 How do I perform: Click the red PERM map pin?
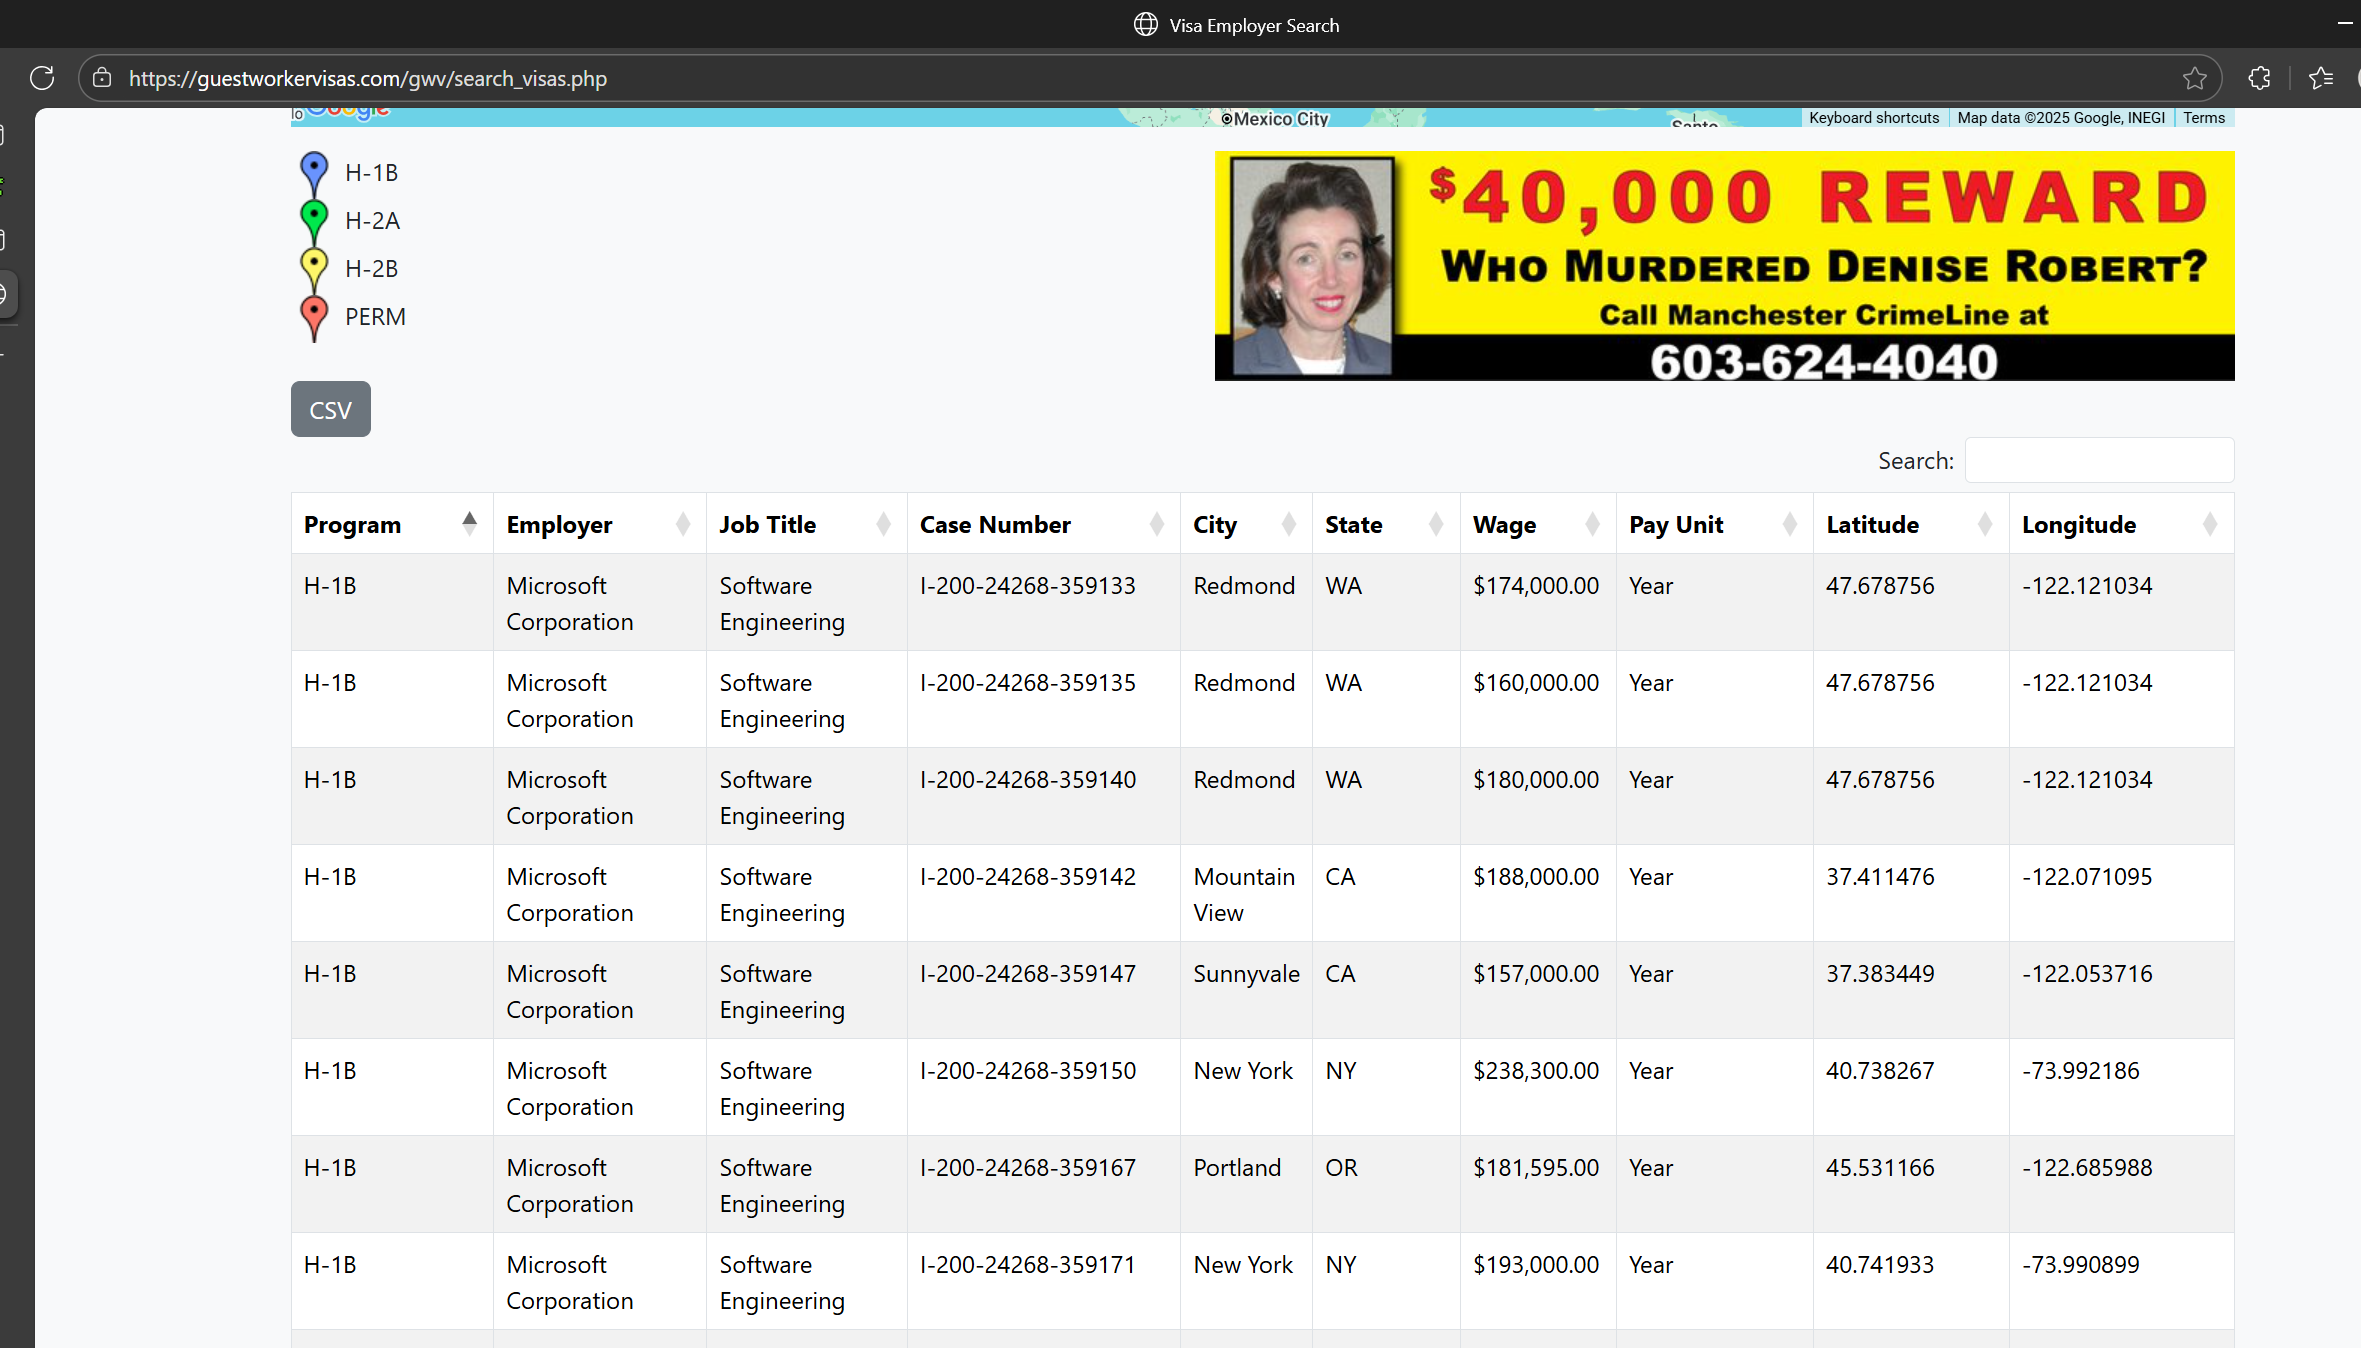[314, 316]
